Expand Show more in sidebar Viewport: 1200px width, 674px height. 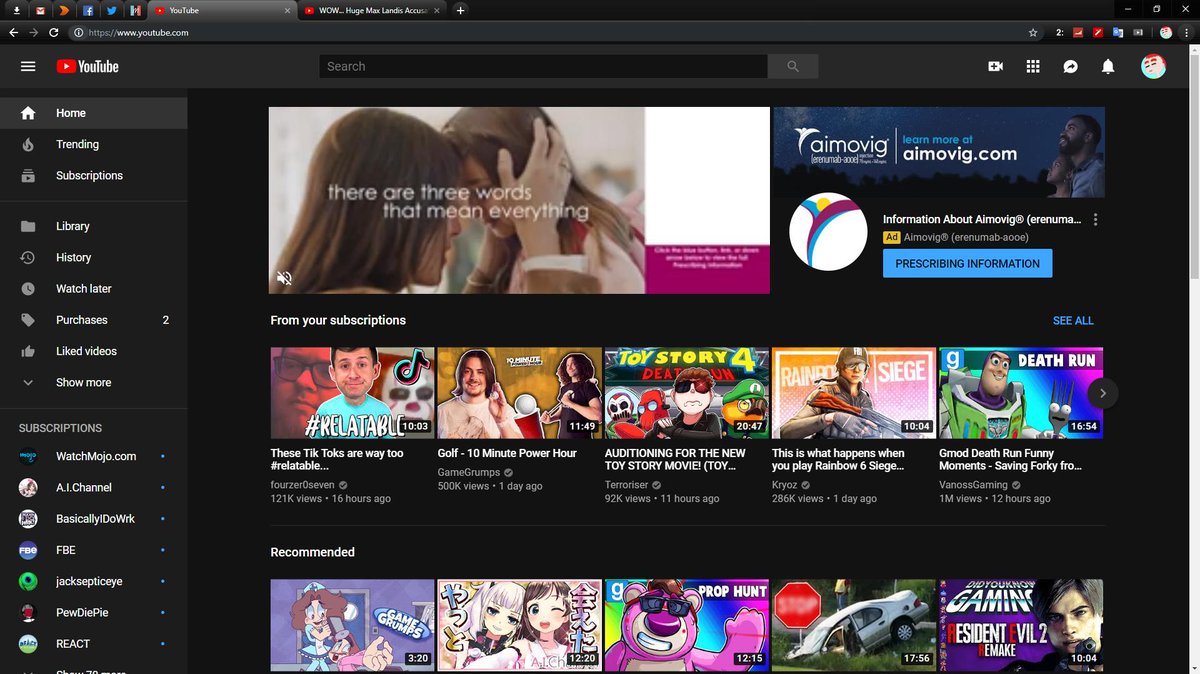[93, 382]
